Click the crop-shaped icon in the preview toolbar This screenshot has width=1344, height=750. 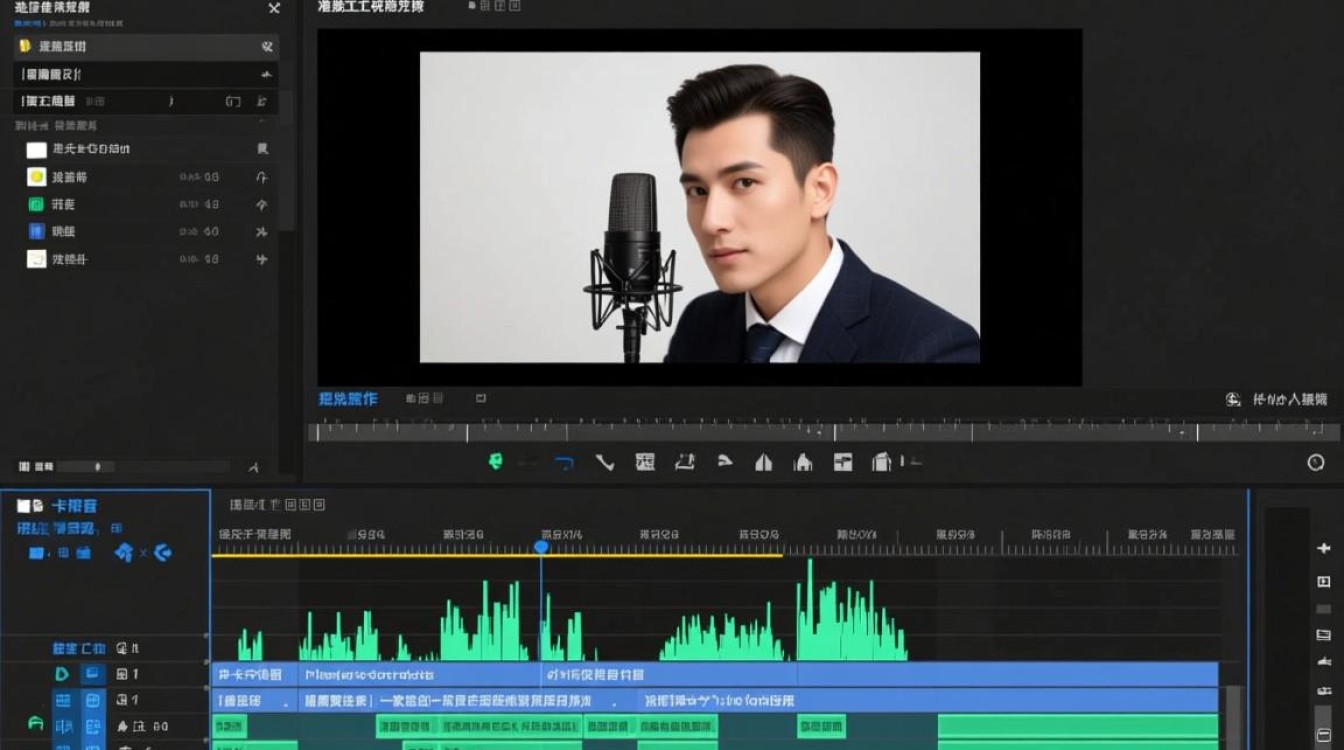pos(685,462)
